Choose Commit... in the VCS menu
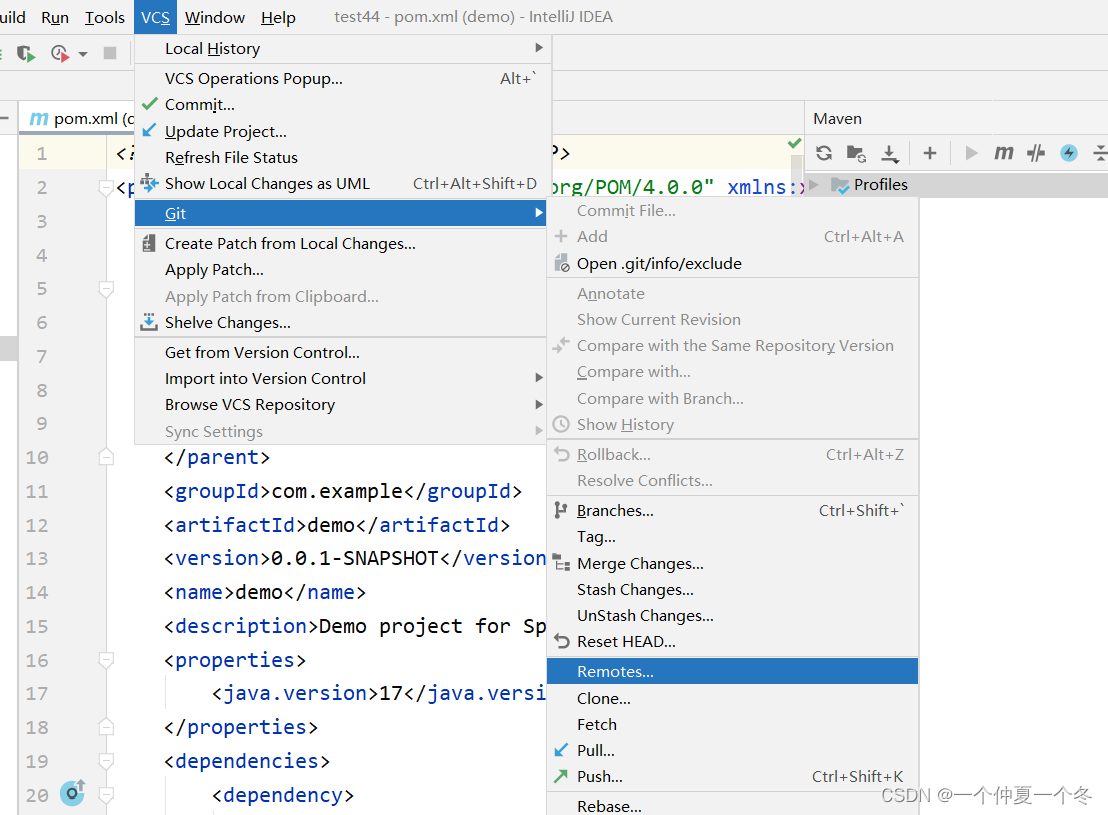 [343, 105]
